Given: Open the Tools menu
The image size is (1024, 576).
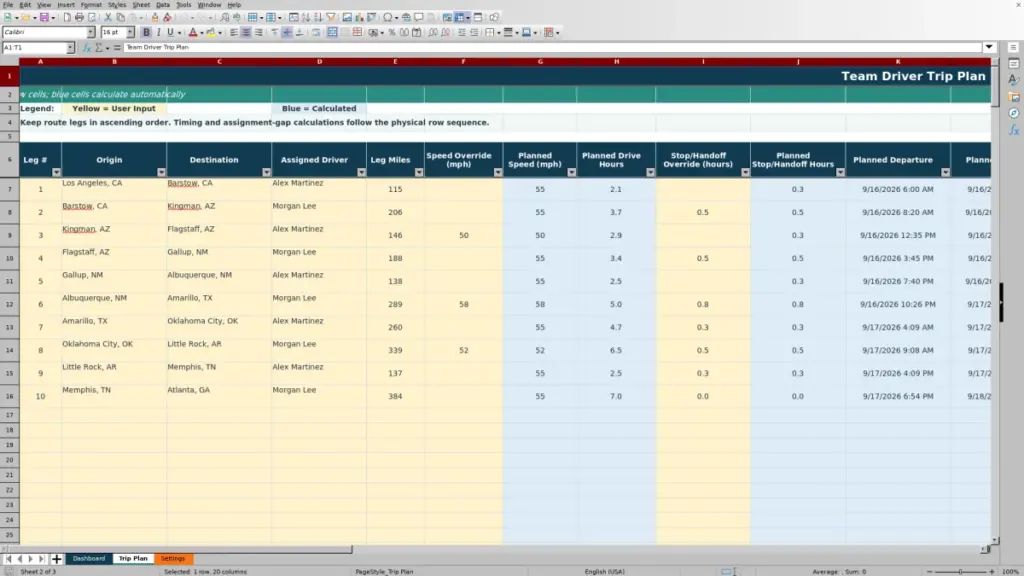Looking at the screenshot, I should coord(184,5).
